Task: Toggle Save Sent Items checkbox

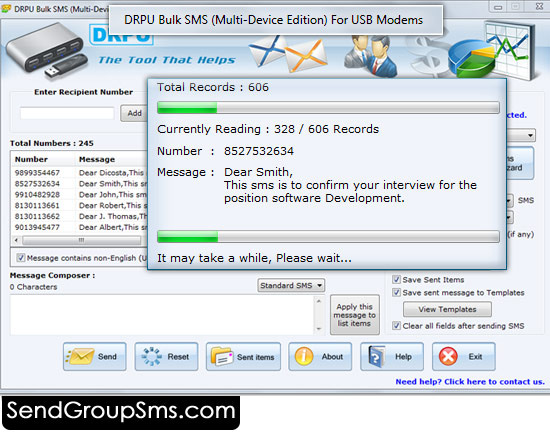Action: coord(396,280)
